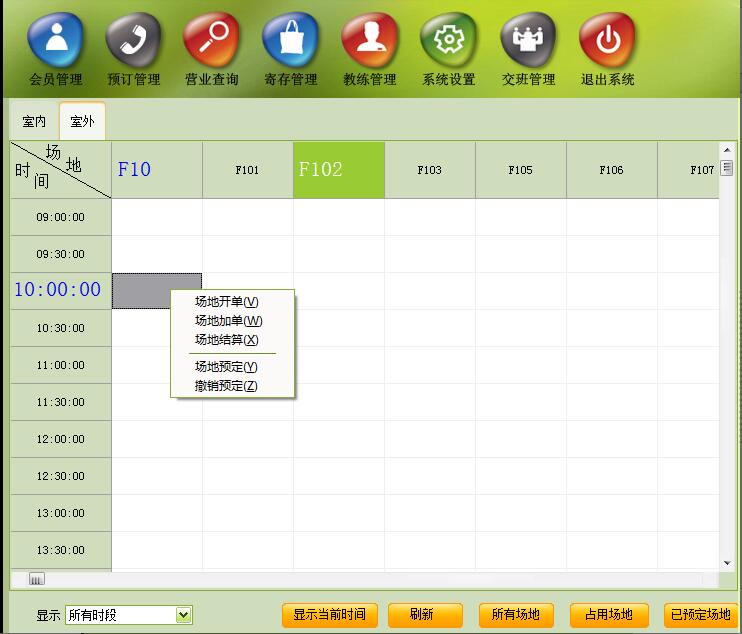Switch to the 室外 tab
This screenshot has width=742, height=634.
tap(82, 121)
